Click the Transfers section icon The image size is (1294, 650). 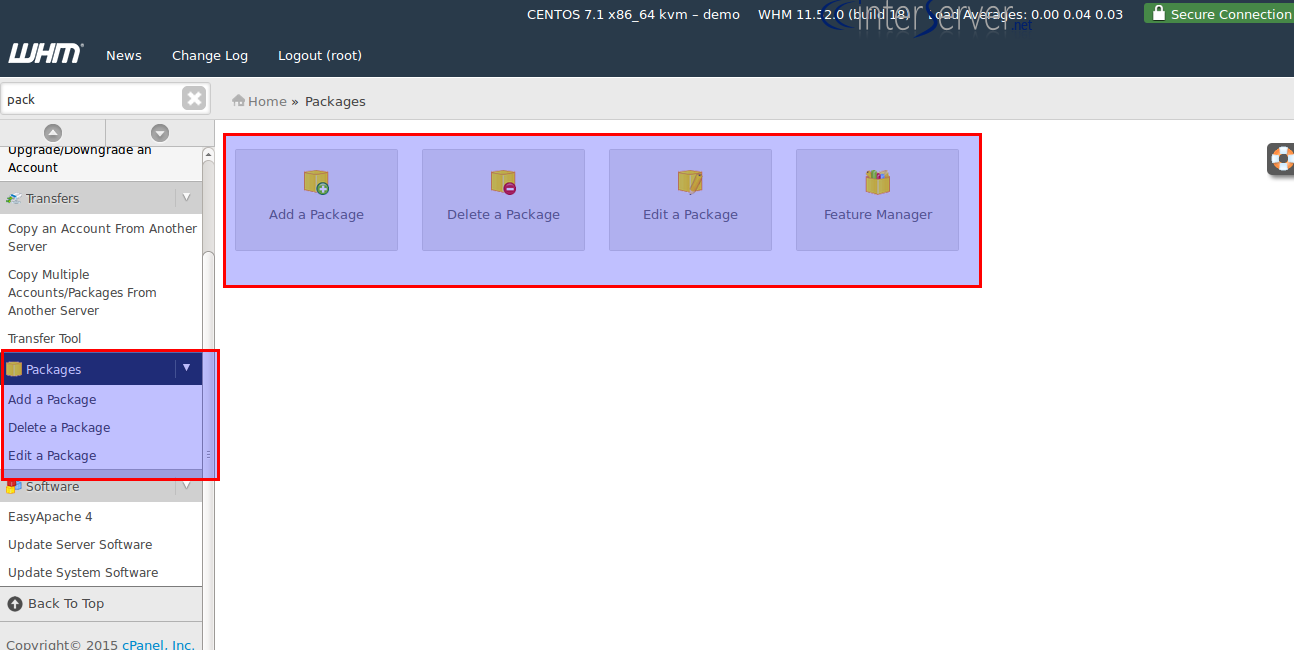14,198
